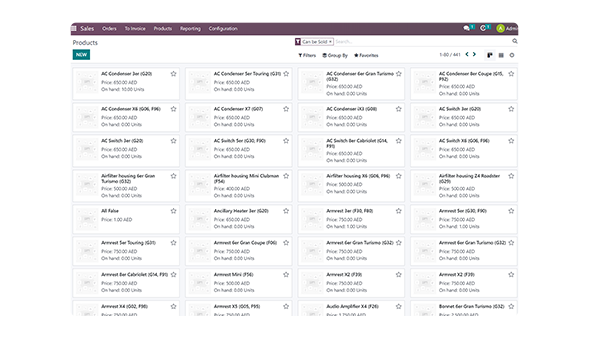This screenshot has height=360, width=590.
Task: Favorite AC Switch X6 (G06, F96)
Action: point(511,141)
